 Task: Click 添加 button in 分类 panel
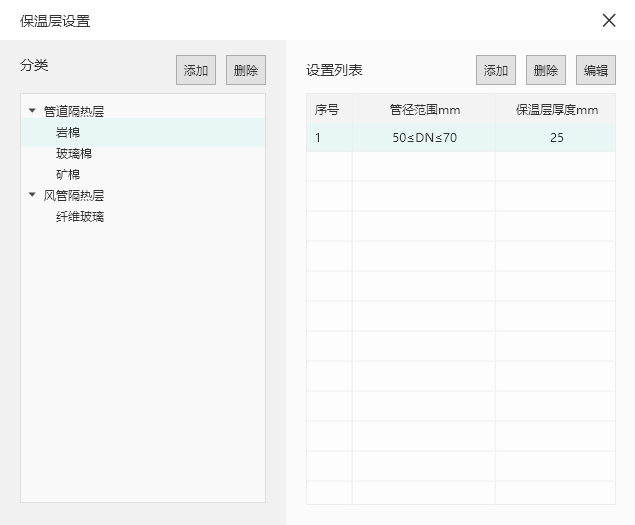(196, 70)
